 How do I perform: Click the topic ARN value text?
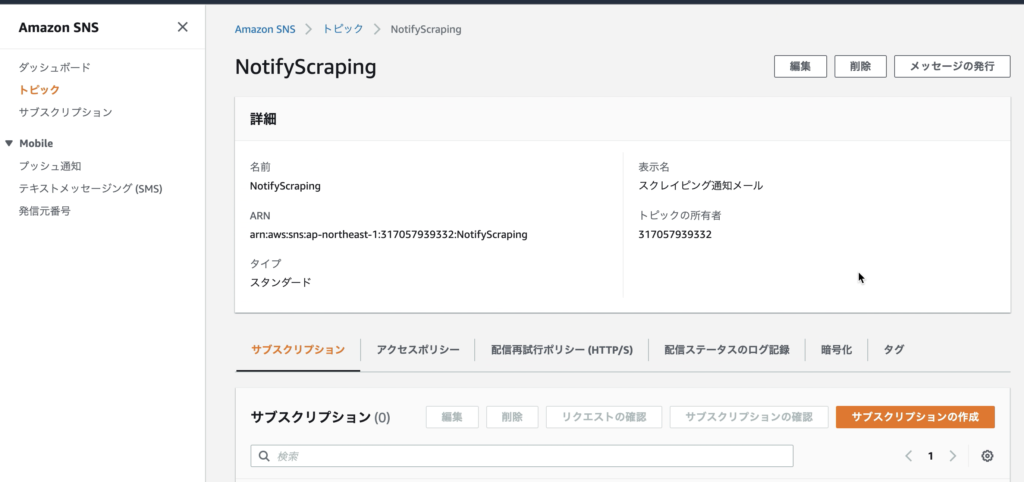[389, 234]
